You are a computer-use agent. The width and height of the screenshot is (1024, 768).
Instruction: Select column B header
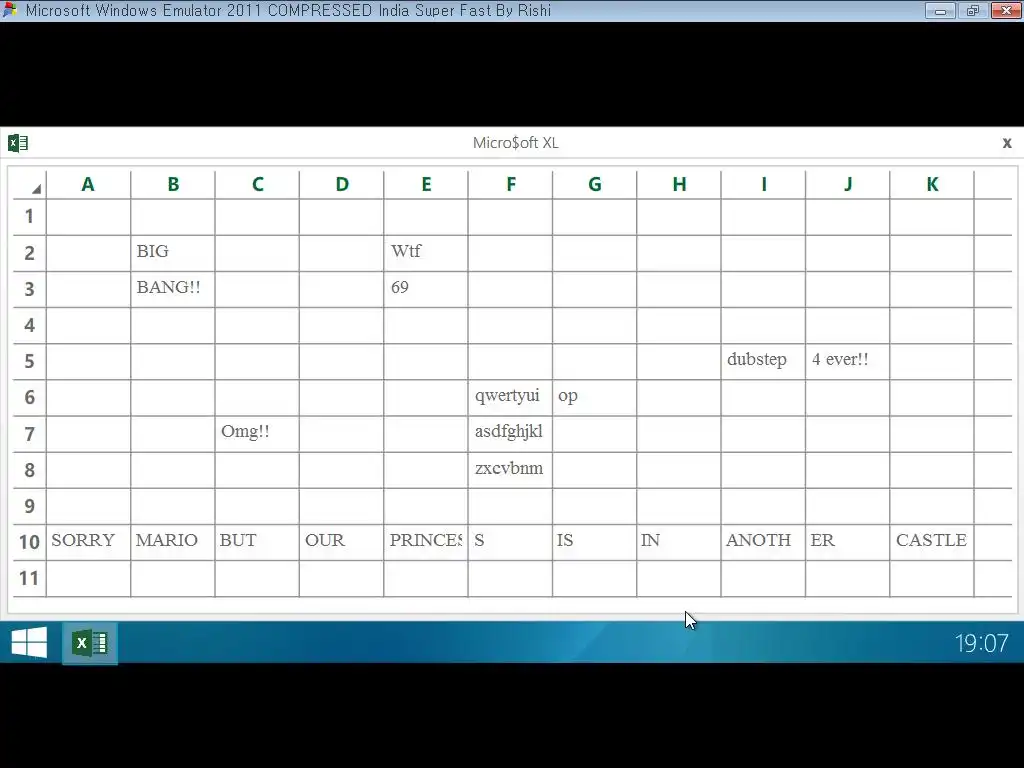[173, 185]
